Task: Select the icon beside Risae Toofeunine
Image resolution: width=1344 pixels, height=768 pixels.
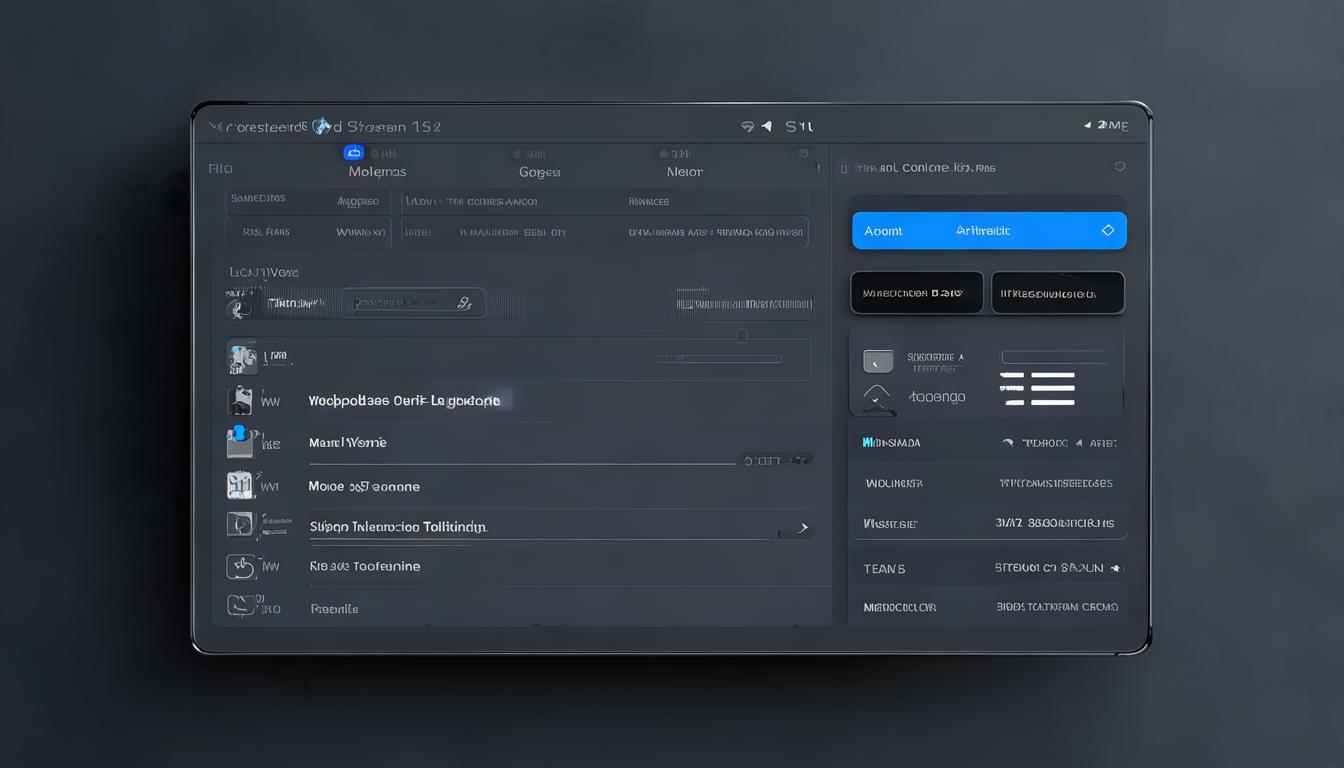Action: pos(240,566)
